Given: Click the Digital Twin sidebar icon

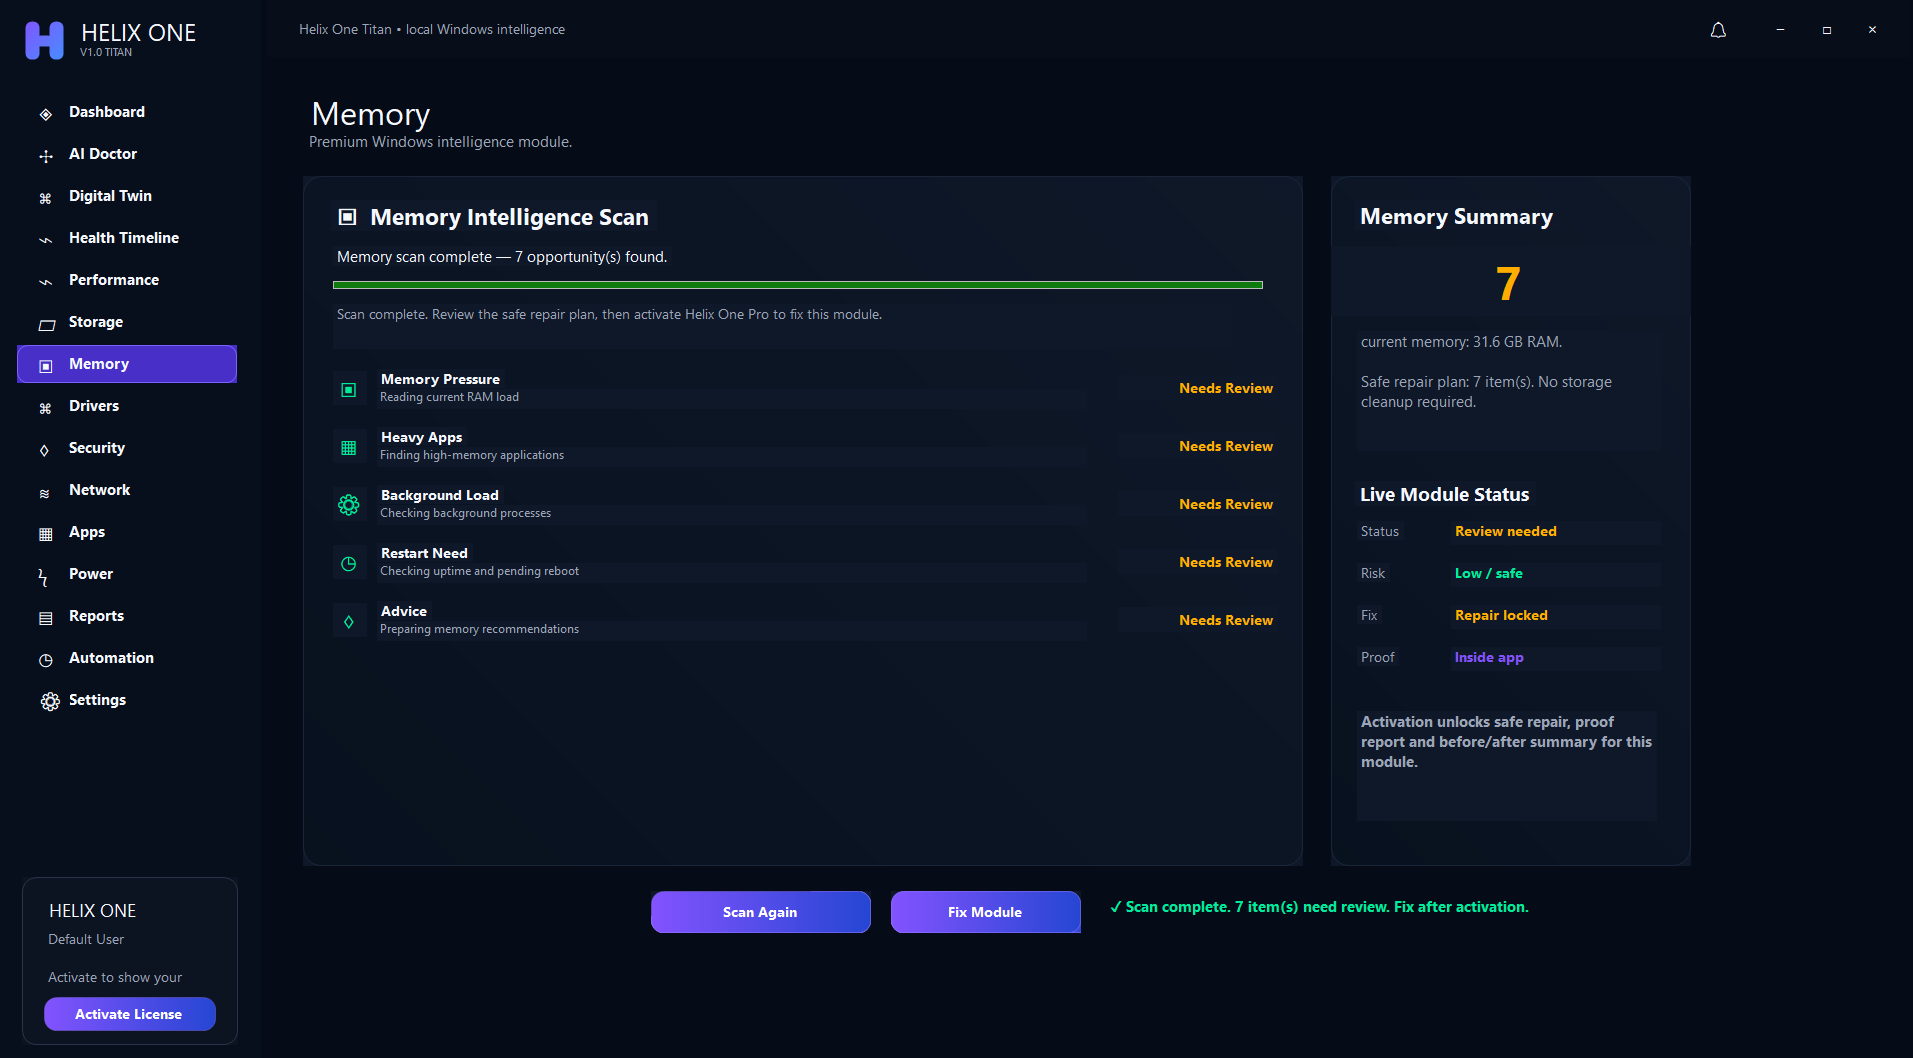Looking at the screenshot, I should 45,198.
